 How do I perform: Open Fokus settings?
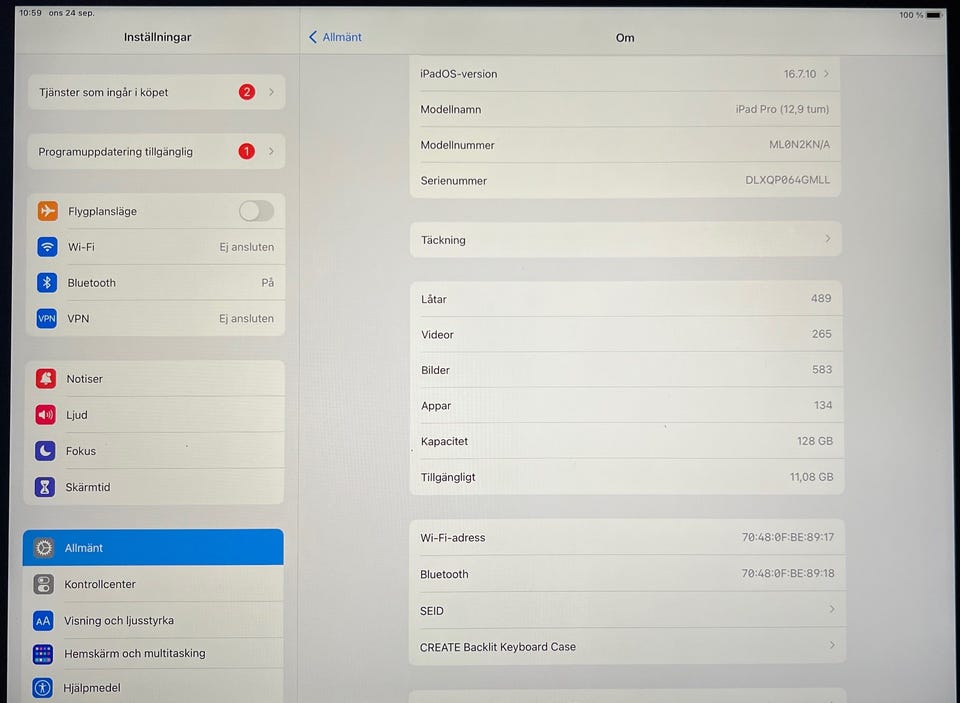[154, 451]
